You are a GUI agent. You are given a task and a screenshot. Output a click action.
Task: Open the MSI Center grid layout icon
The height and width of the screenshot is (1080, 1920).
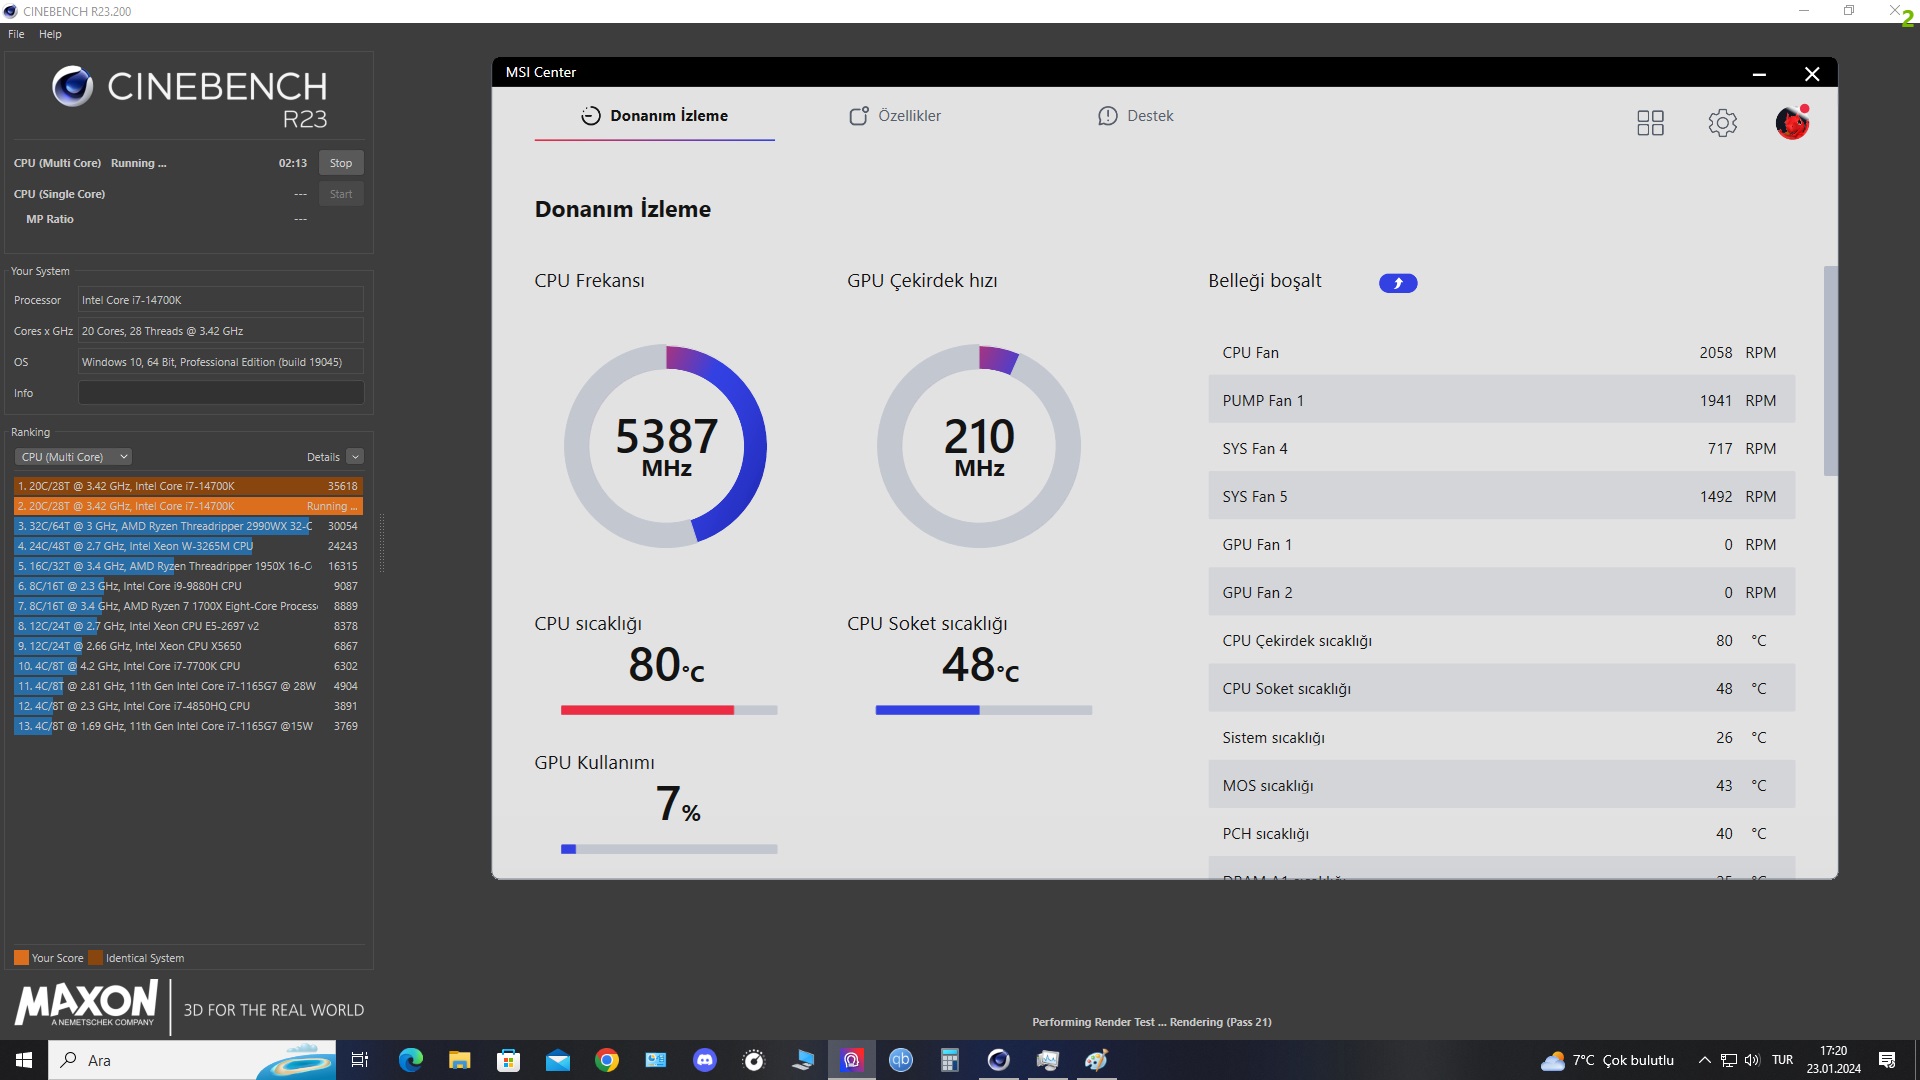coord(1650,123)
